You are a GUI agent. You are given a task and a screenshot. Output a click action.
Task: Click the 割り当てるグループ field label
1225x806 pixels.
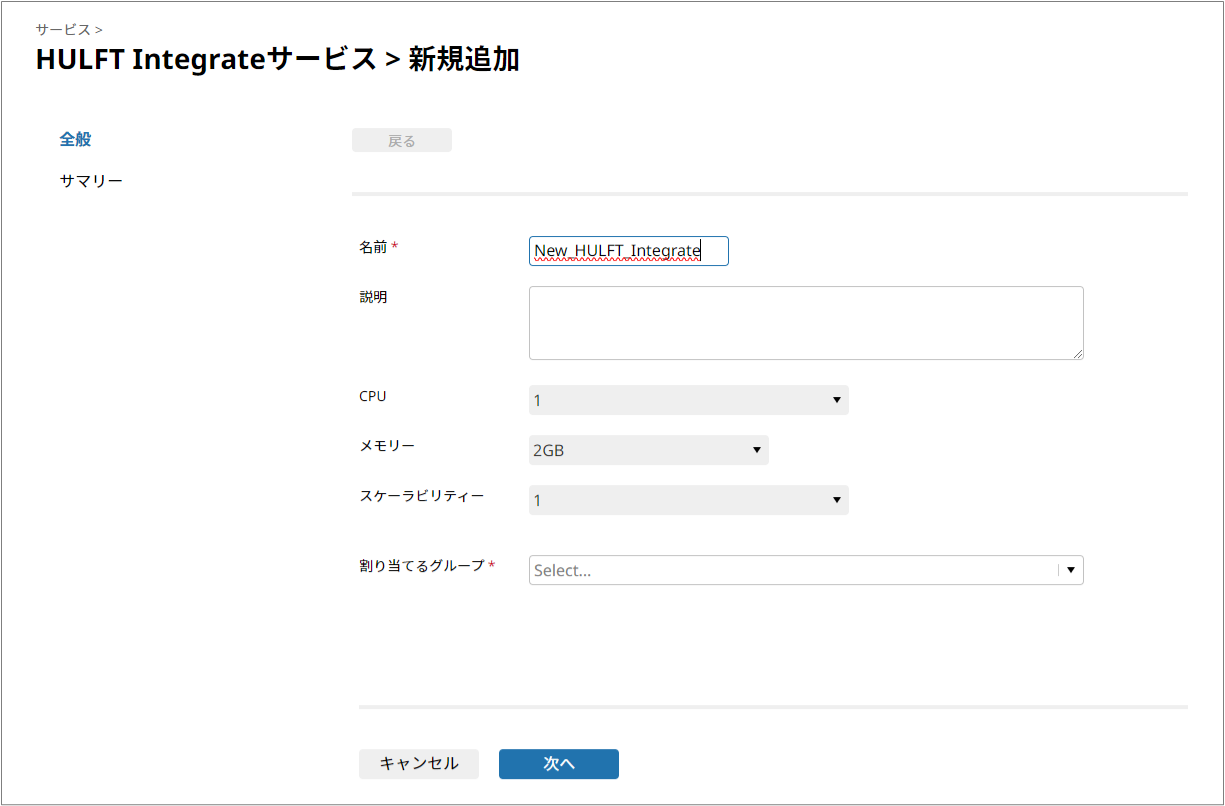(x=421, y=566)
